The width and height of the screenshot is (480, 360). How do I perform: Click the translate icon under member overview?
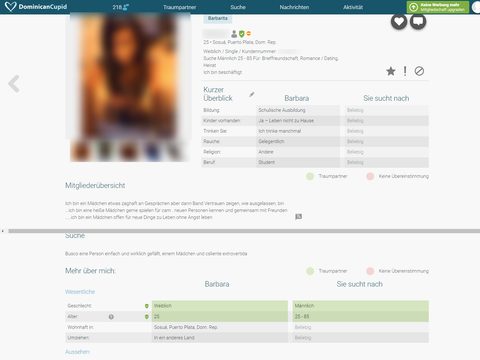[299, 217]
